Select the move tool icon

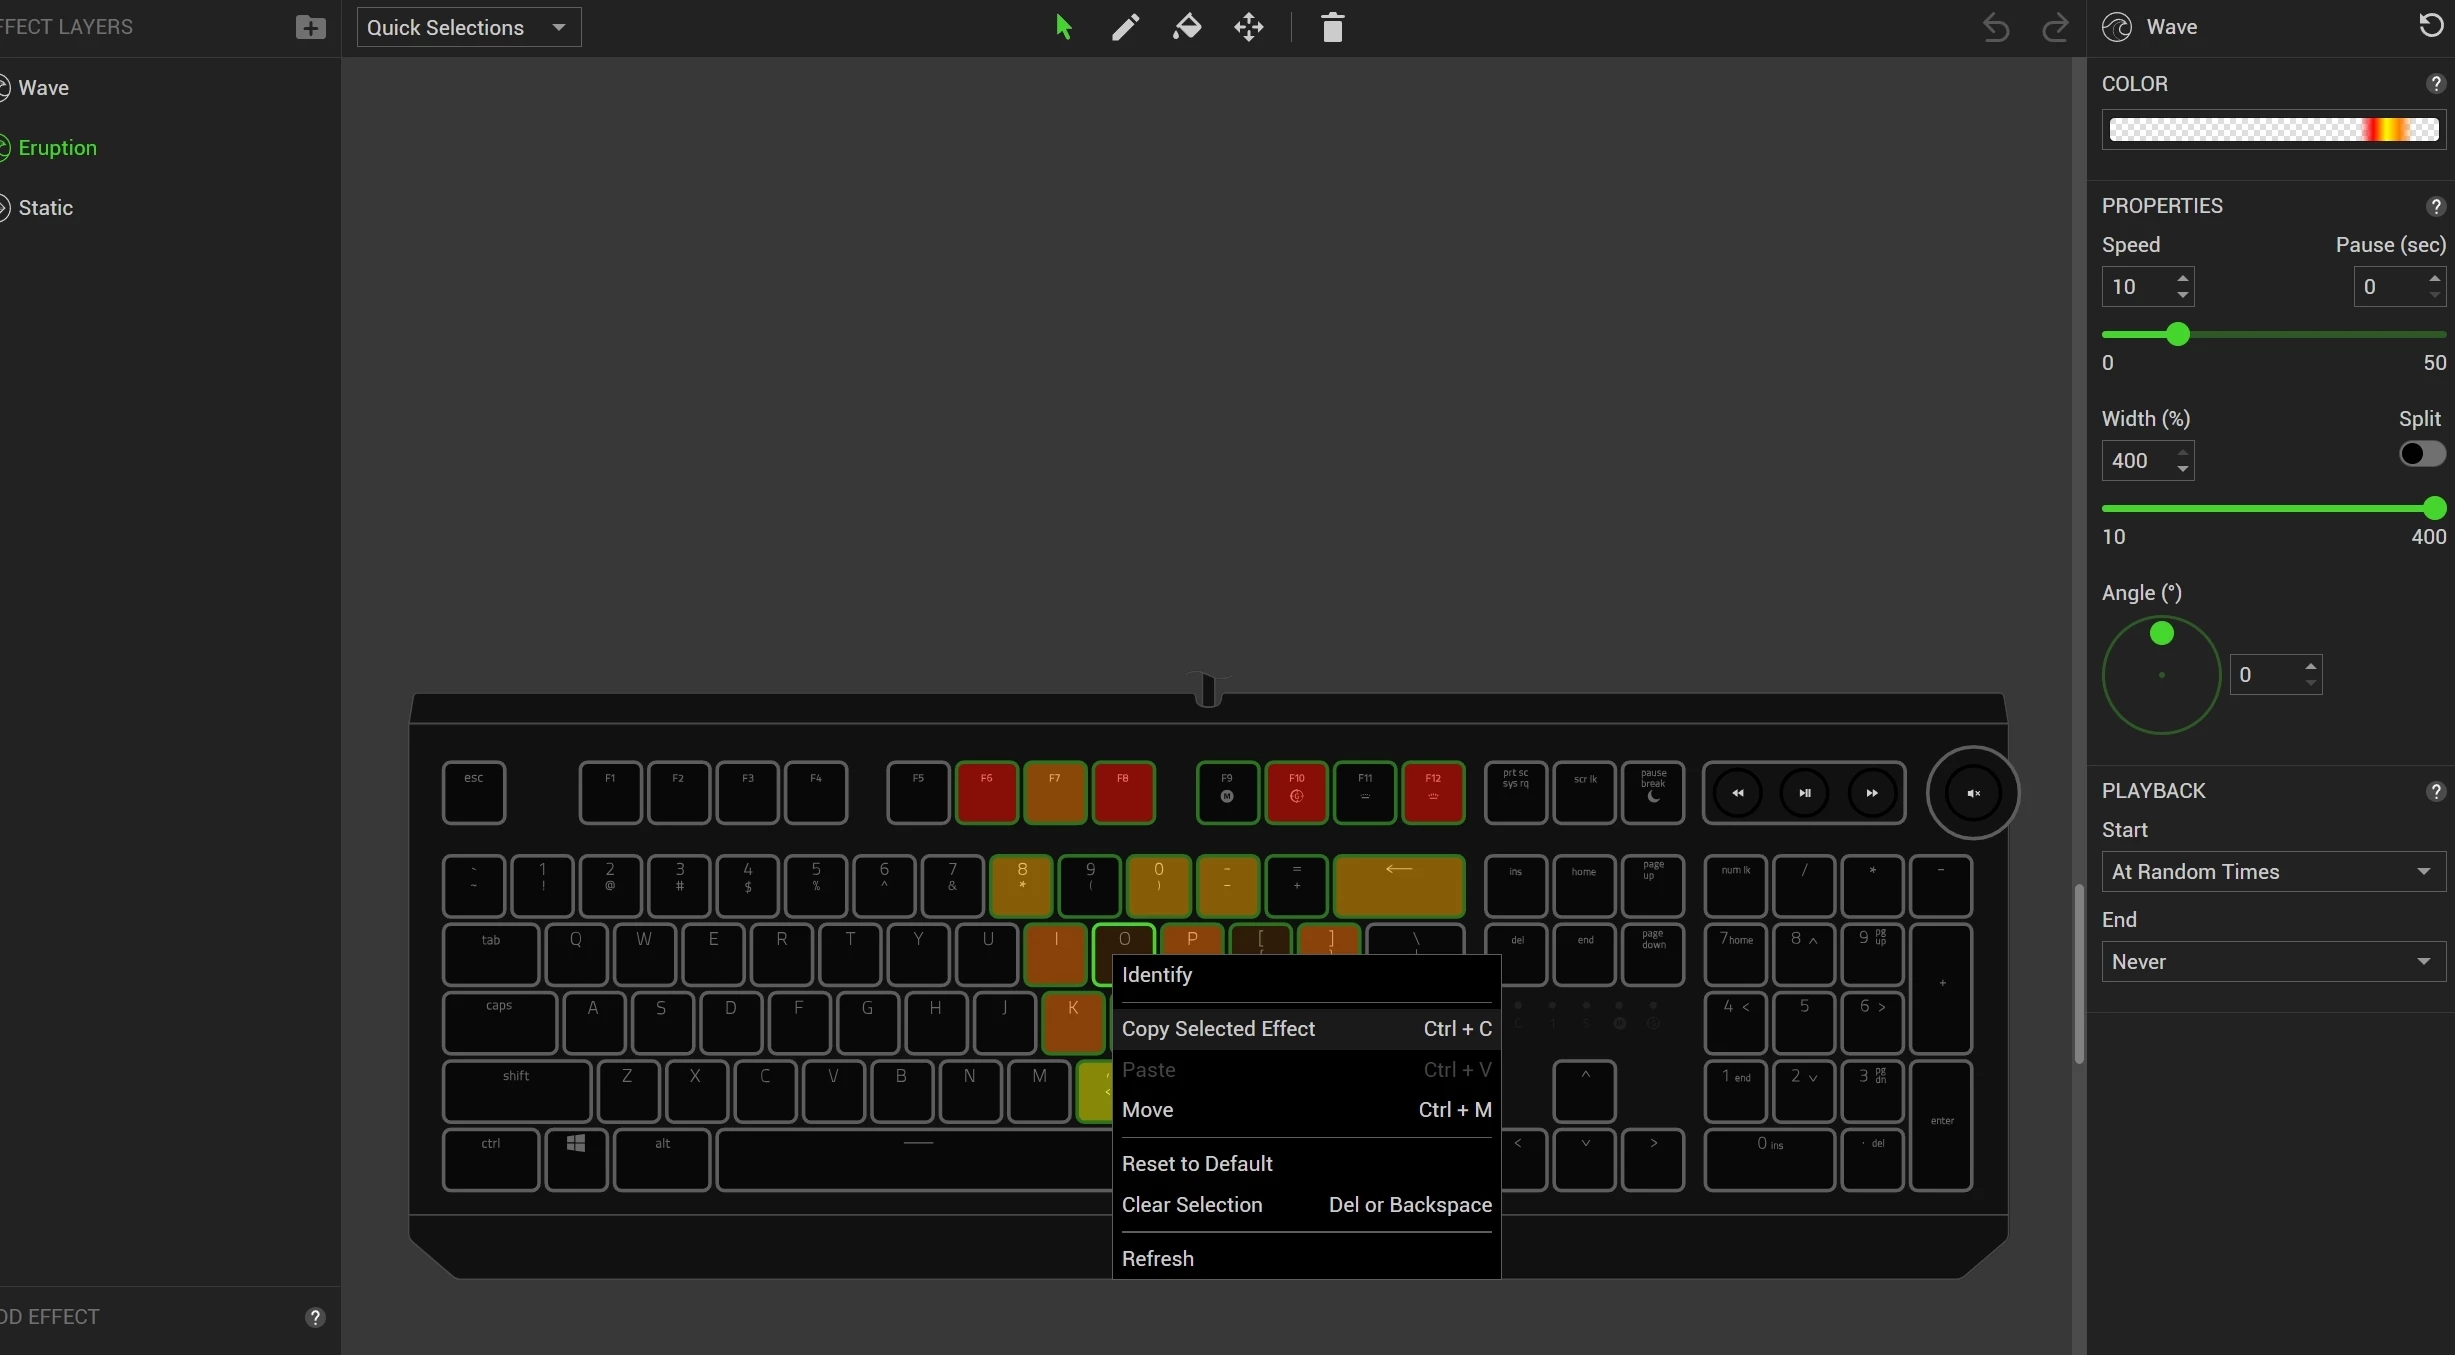coord(1249,27)
